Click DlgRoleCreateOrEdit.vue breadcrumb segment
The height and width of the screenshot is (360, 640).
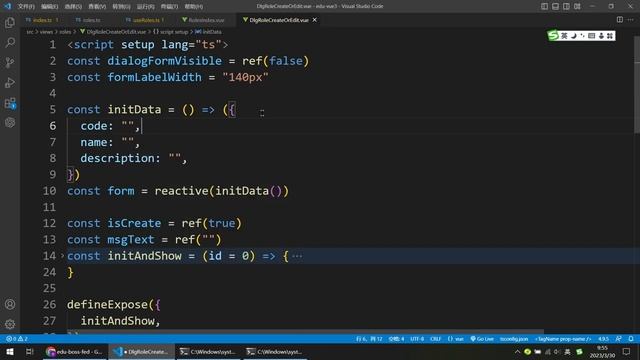113,32
